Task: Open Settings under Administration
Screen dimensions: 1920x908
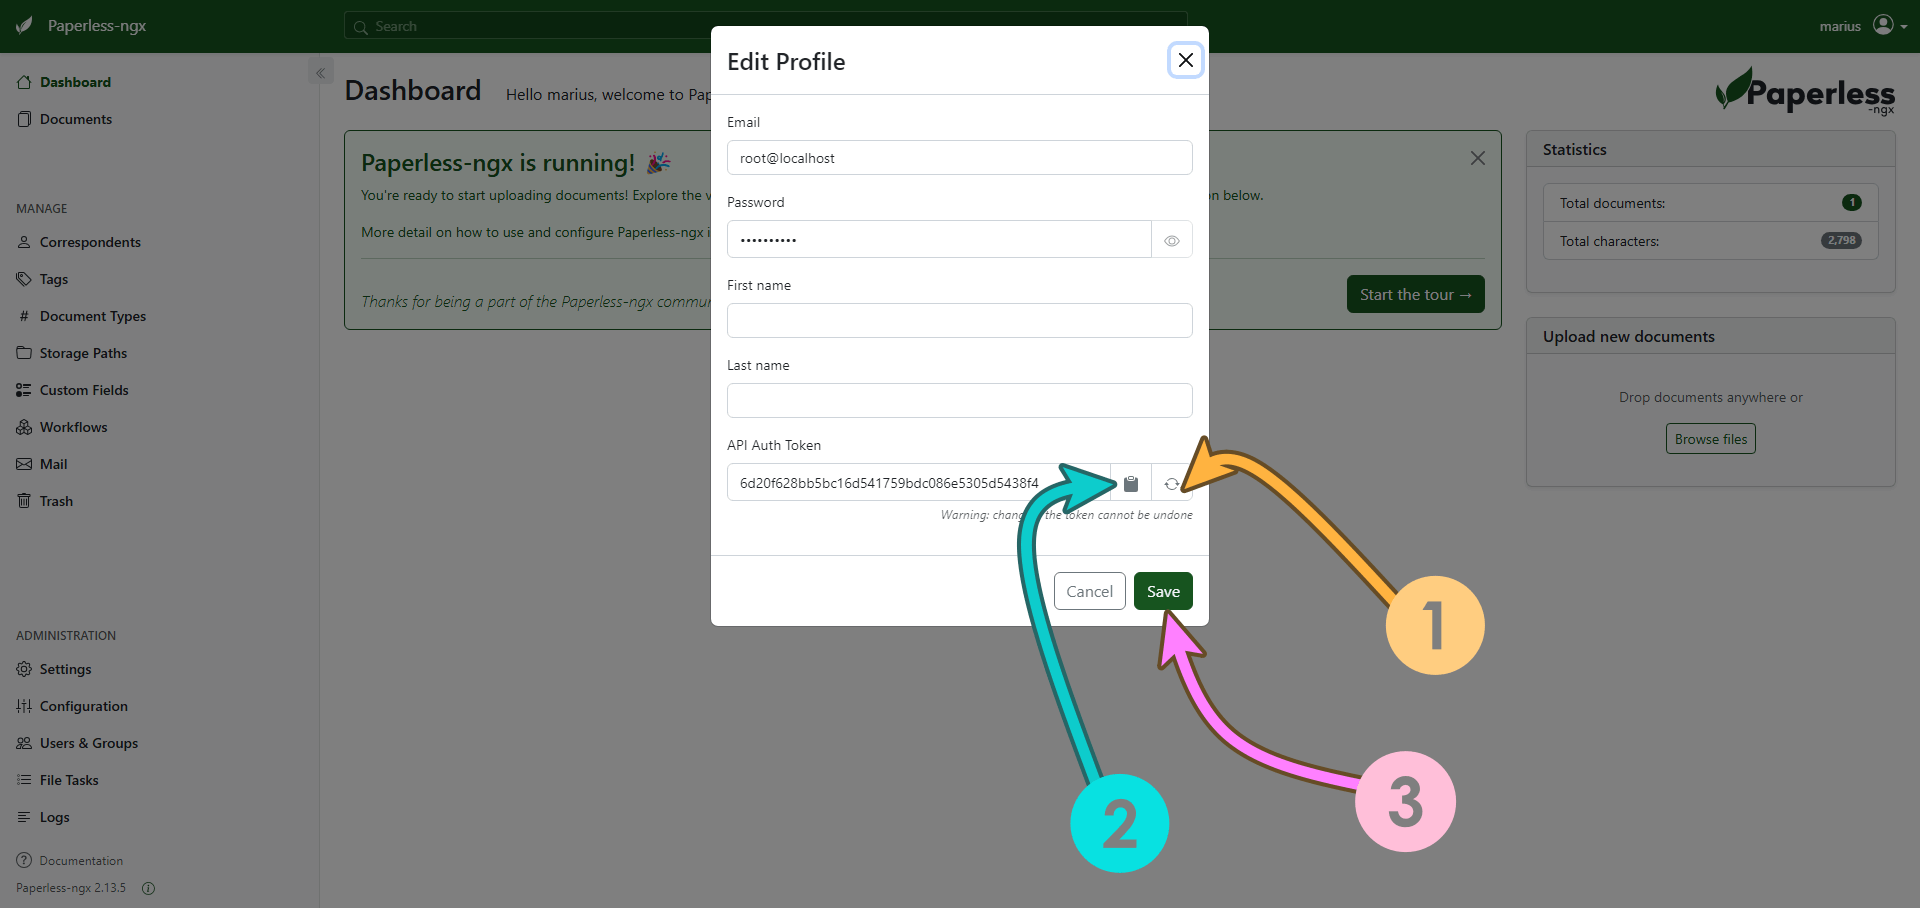Action: coord(65,669)
